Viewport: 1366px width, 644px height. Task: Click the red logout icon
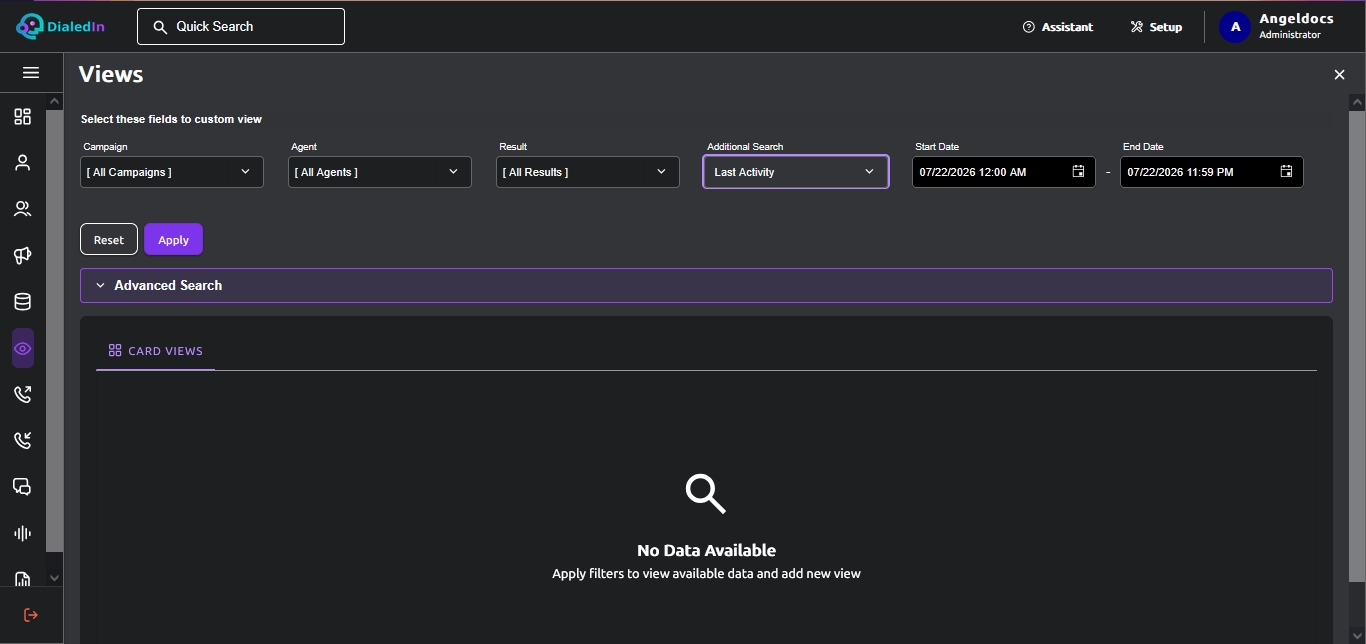click(x=31, y=615)
